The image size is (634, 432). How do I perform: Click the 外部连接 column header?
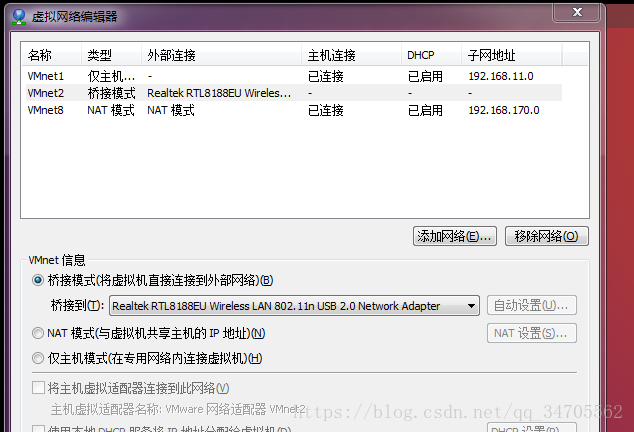coord(221,55)
